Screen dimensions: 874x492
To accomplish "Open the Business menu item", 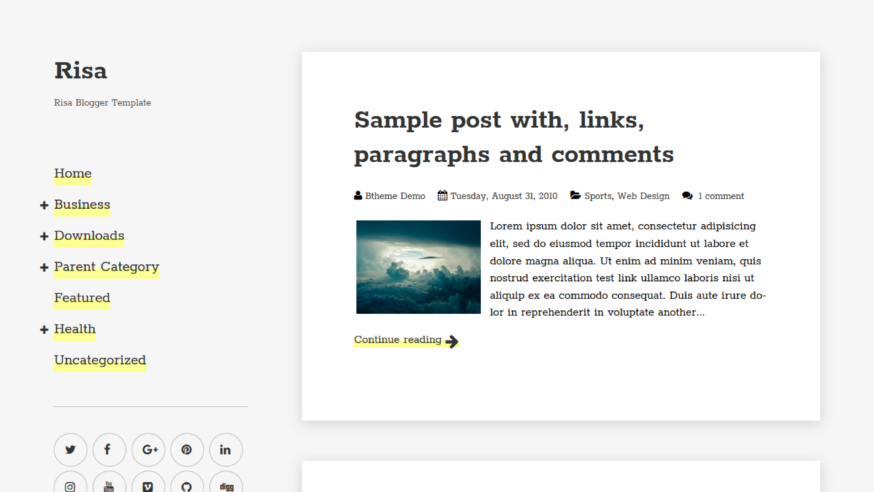I will [x=82, y=205].
